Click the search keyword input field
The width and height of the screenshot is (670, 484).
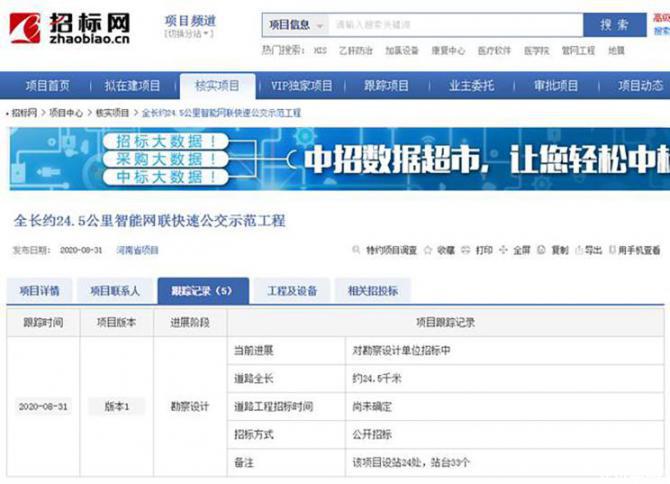(455, 25)
